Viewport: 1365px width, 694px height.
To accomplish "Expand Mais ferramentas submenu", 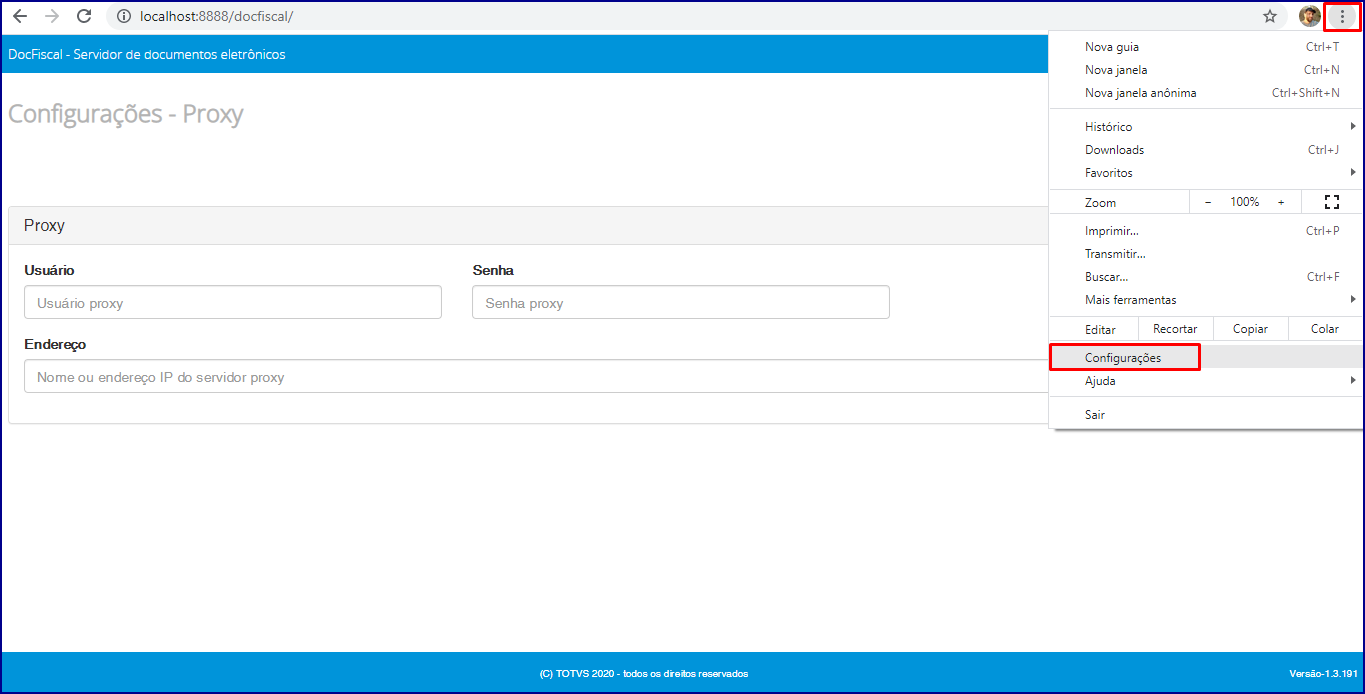I will [1206, 300].
